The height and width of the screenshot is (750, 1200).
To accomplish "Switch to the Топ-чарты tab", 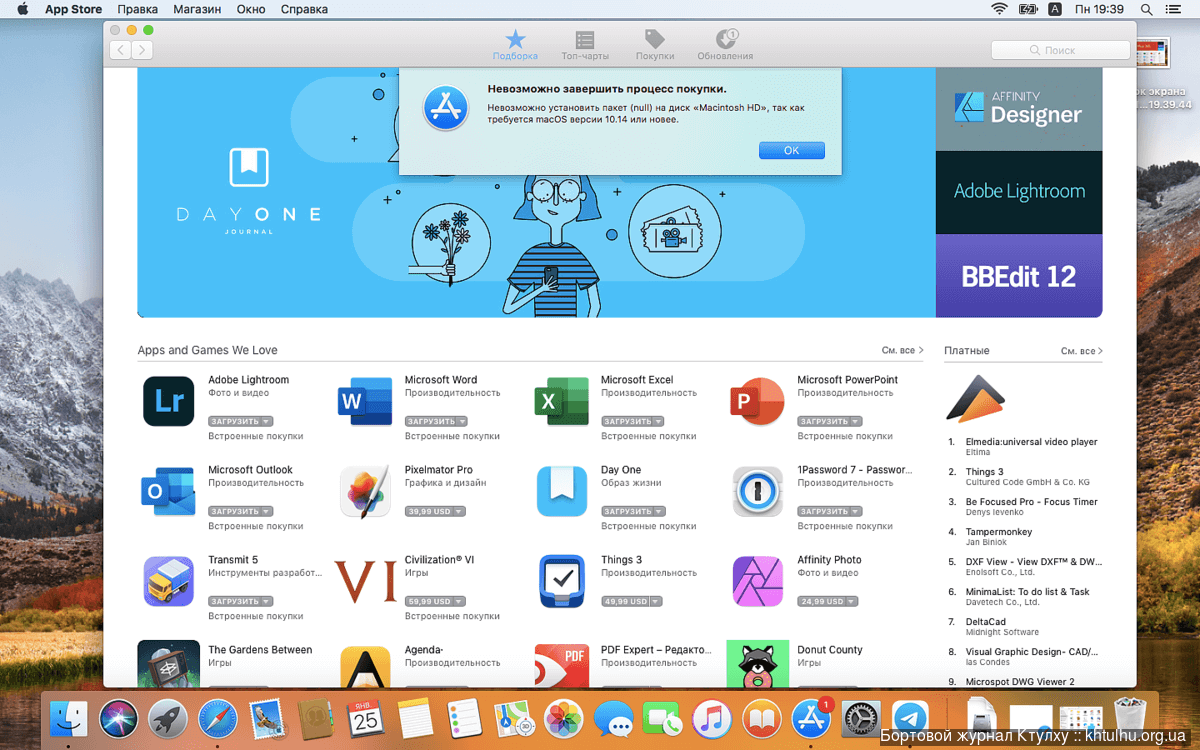I will pos(585,45).
